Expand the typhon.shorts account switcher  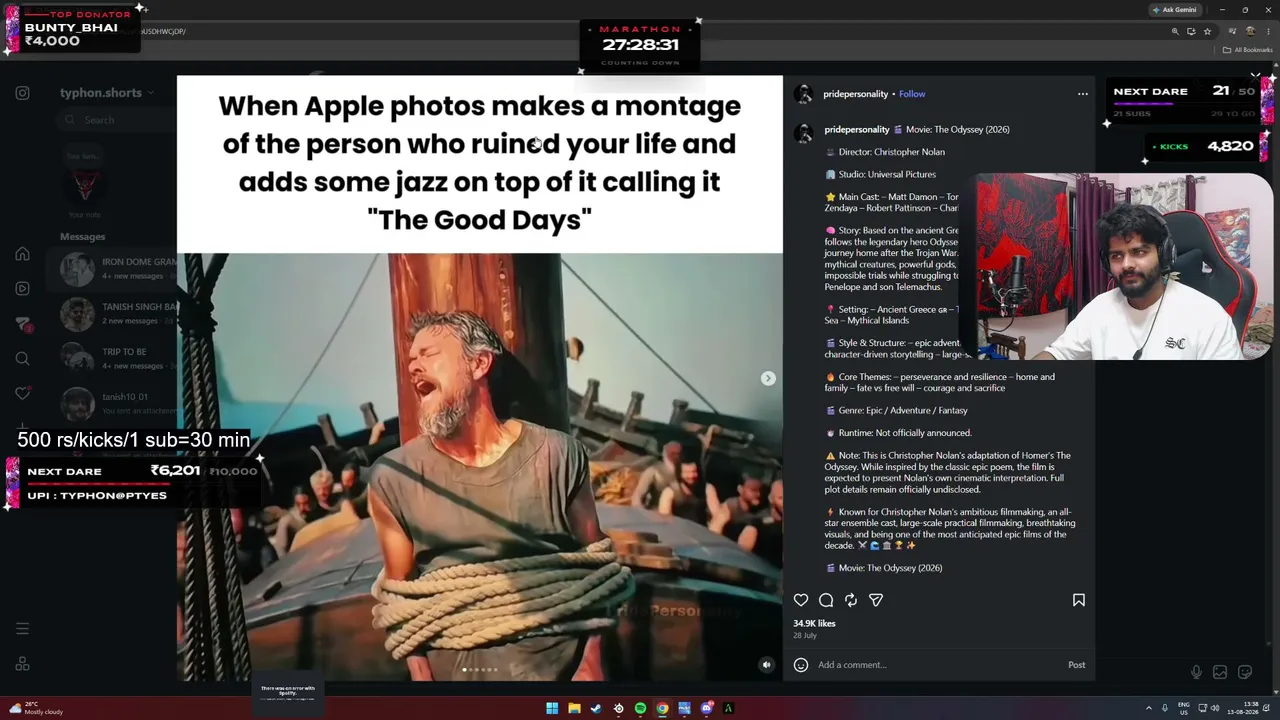(107, 93)
